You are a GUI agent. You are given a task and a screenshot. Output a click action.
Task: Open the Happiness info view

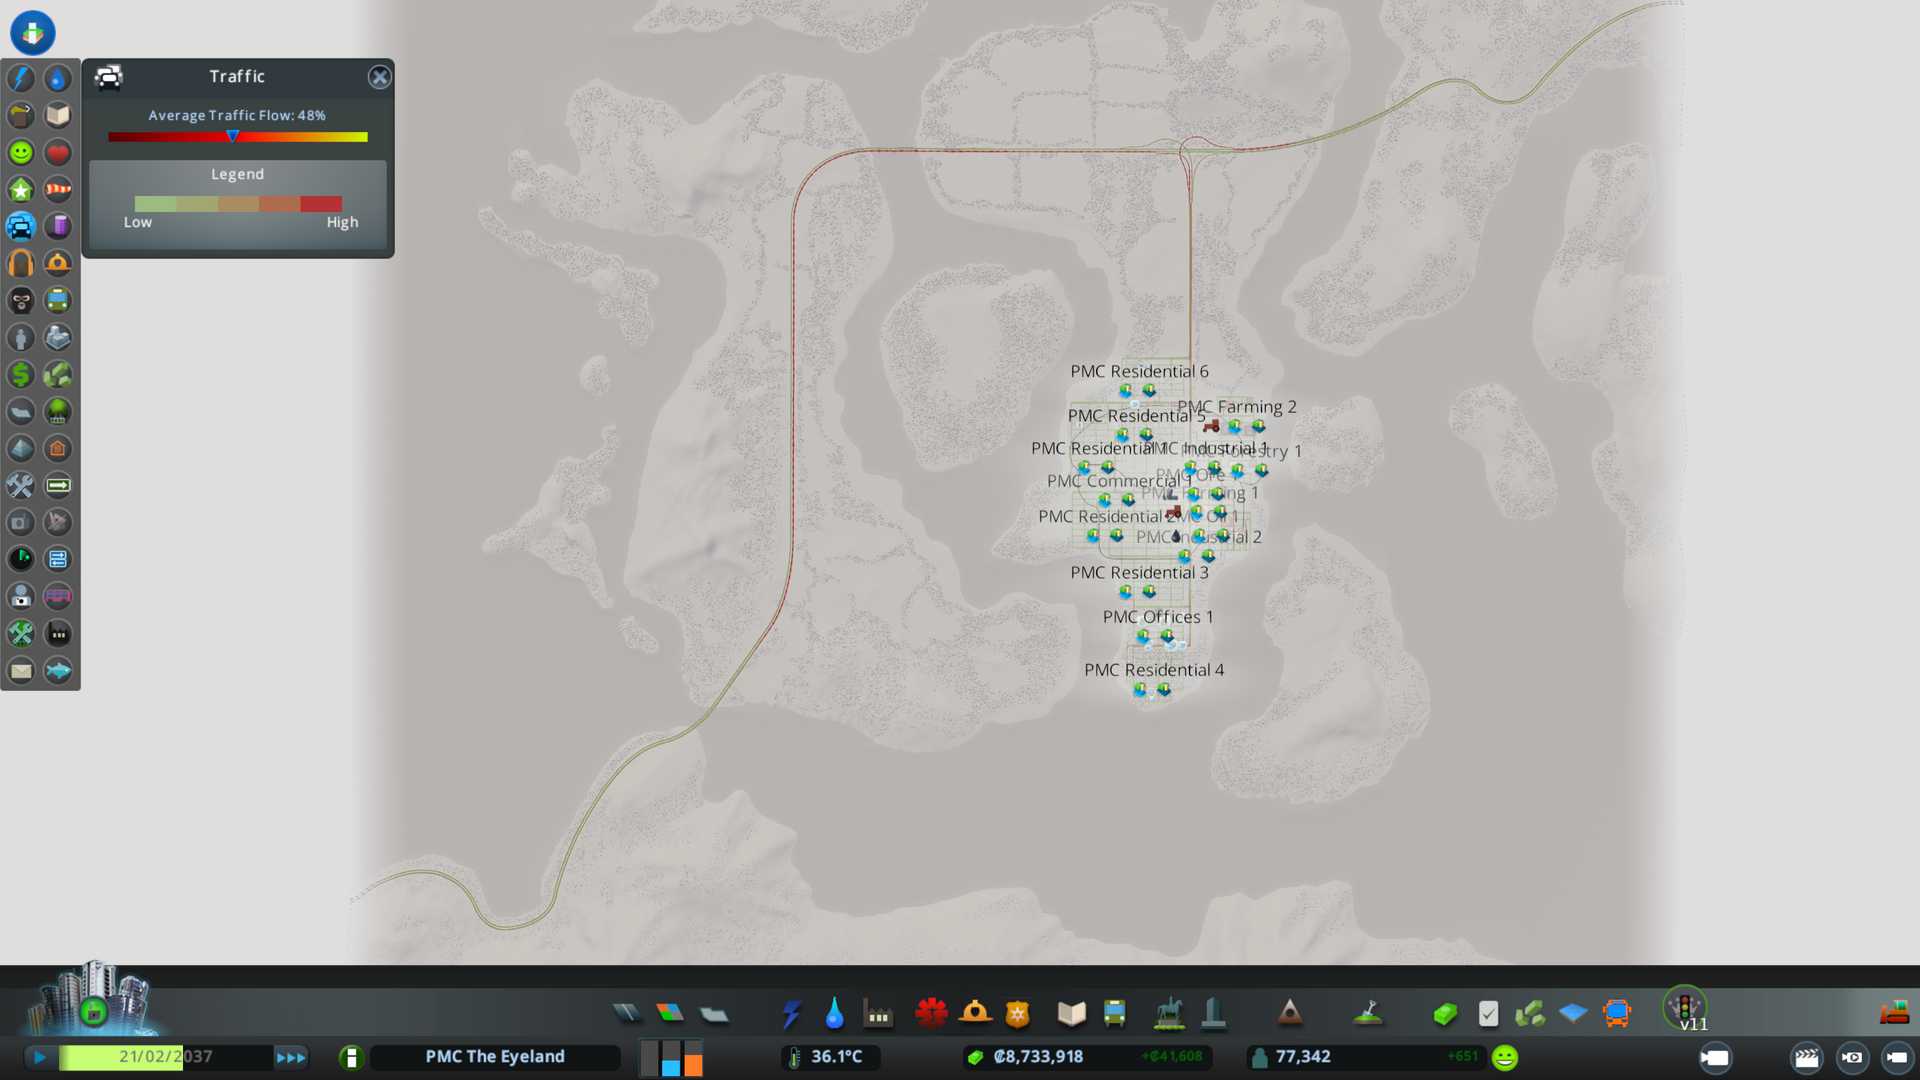(21, 152)
